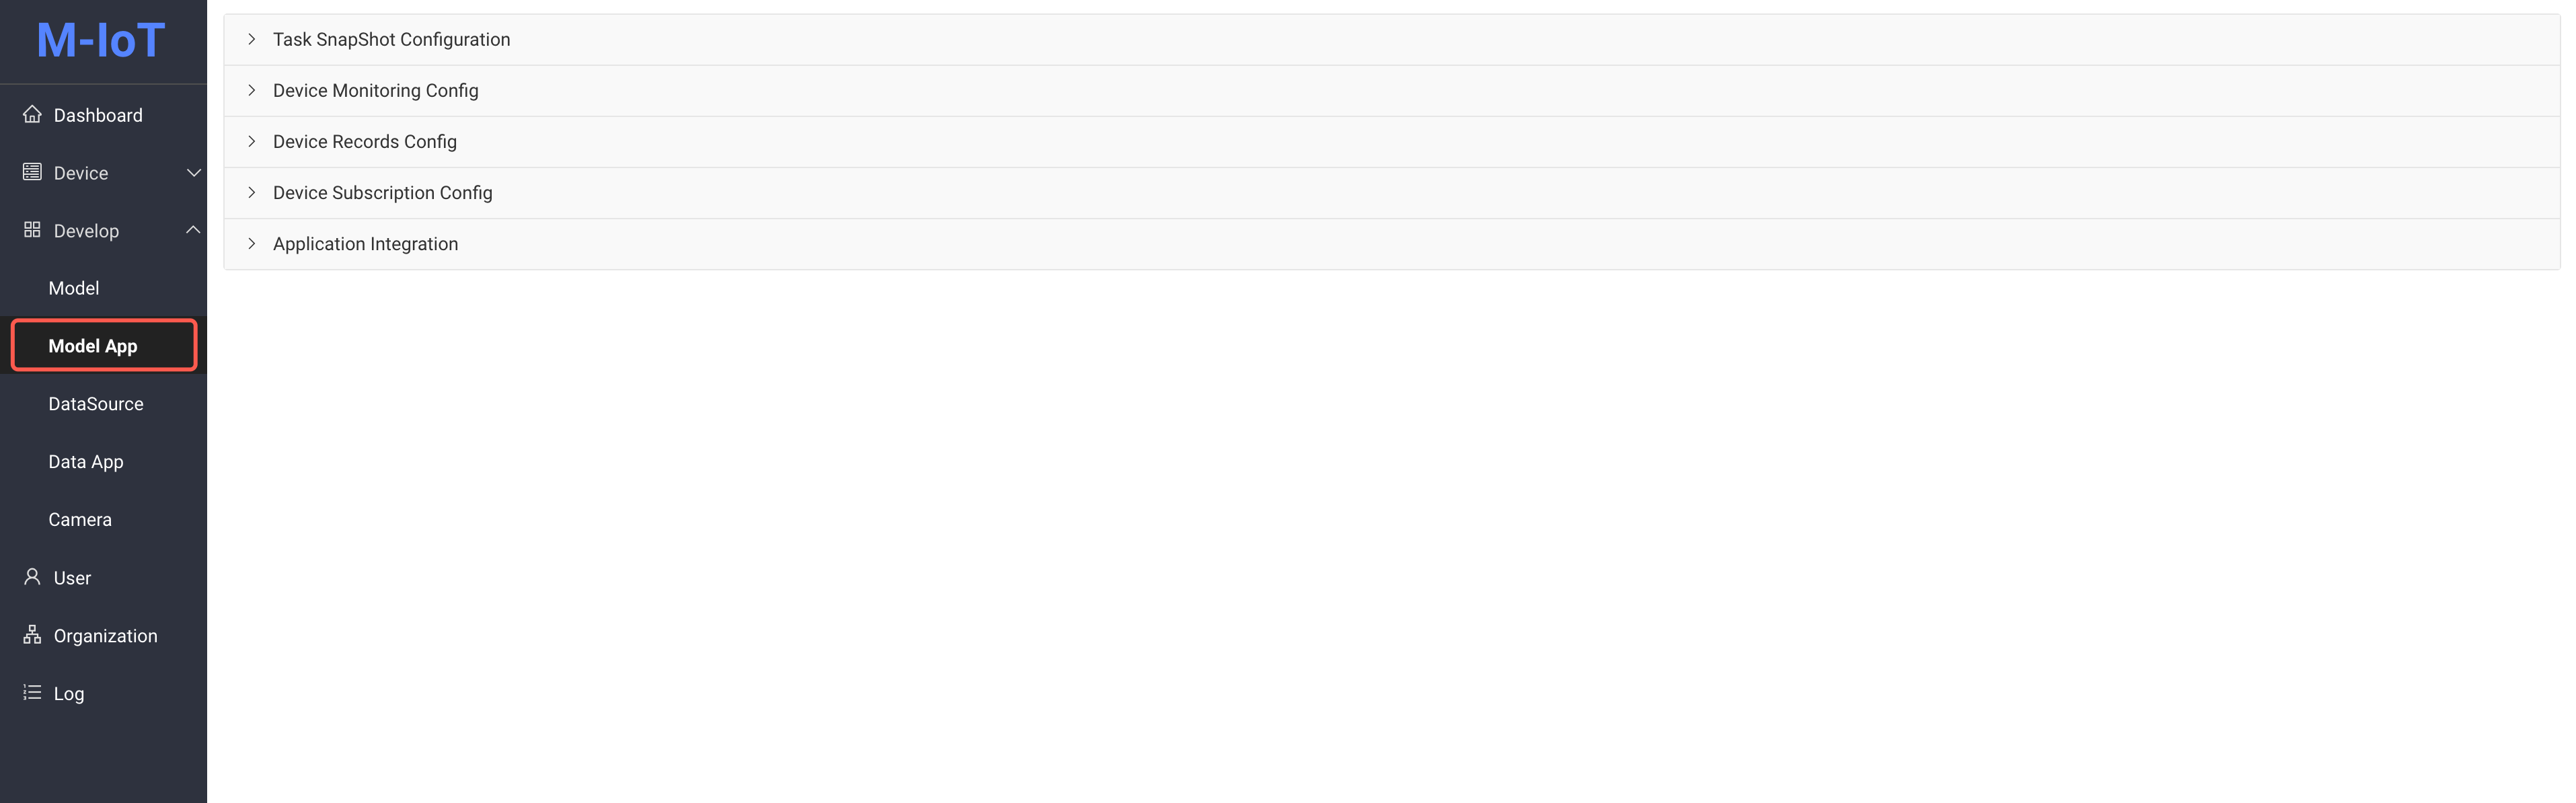The image size is (2576, 803).
Task: Click the Organization hierarchy icon
Action: coord(32,636)
